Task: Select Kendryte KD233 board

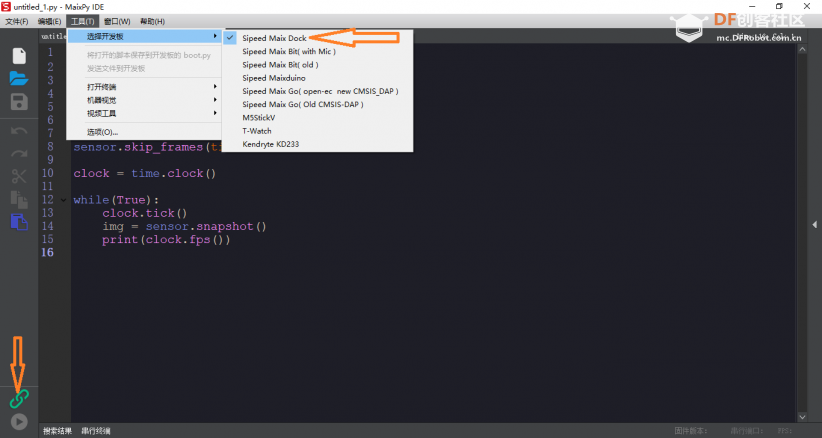Action: (x=318, y=144)
